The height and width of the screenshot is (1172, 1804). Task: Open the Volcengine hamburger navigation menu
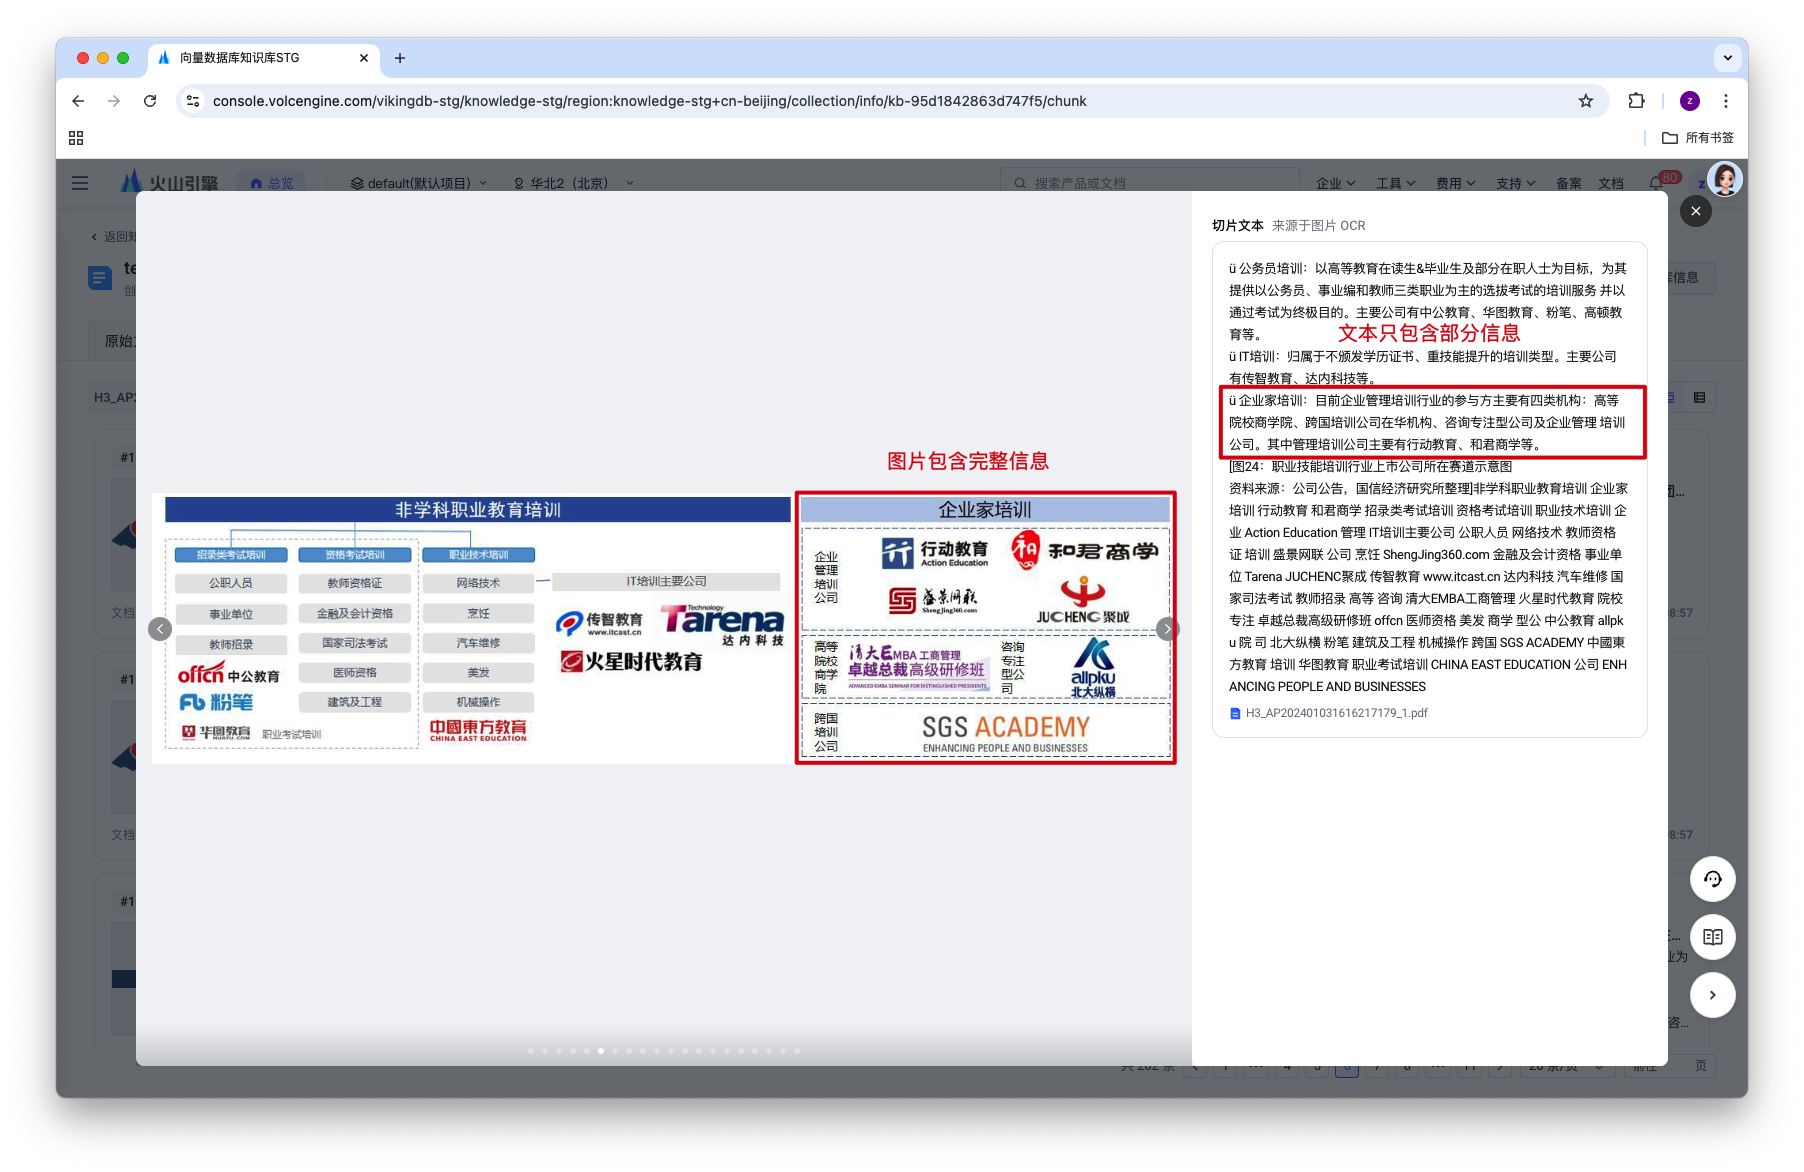pos(80,183)
